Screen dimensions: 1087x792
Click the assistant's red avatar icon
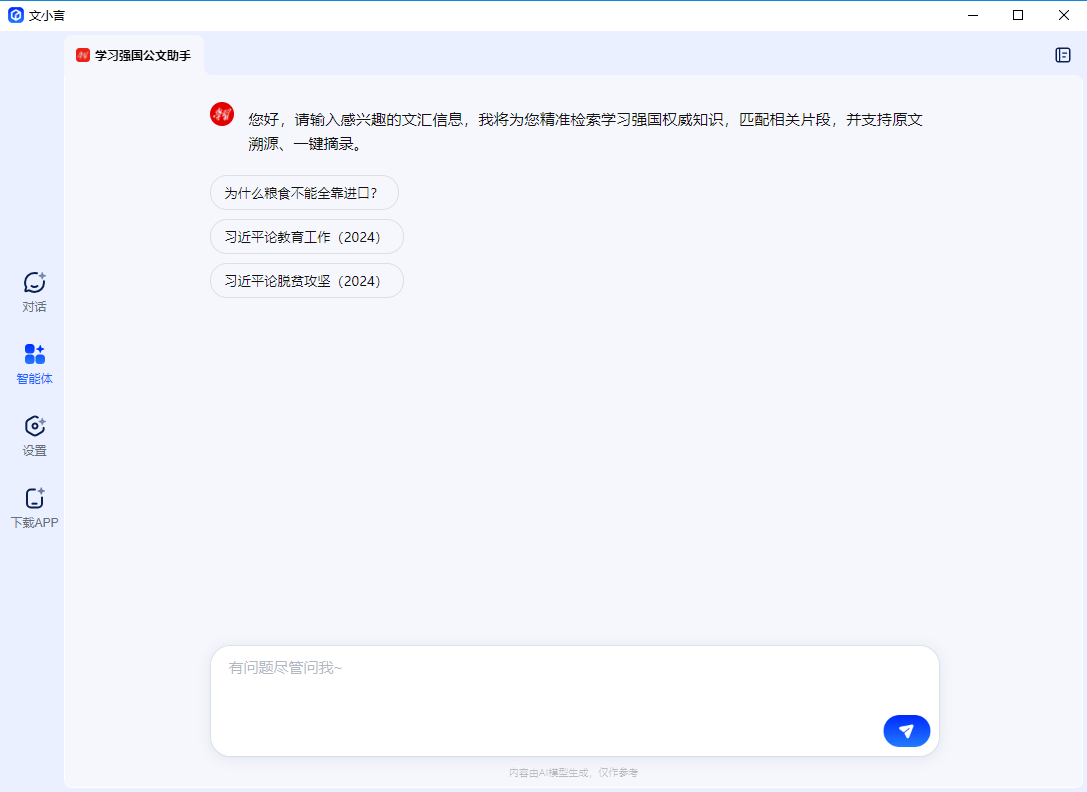pos(221,114)
